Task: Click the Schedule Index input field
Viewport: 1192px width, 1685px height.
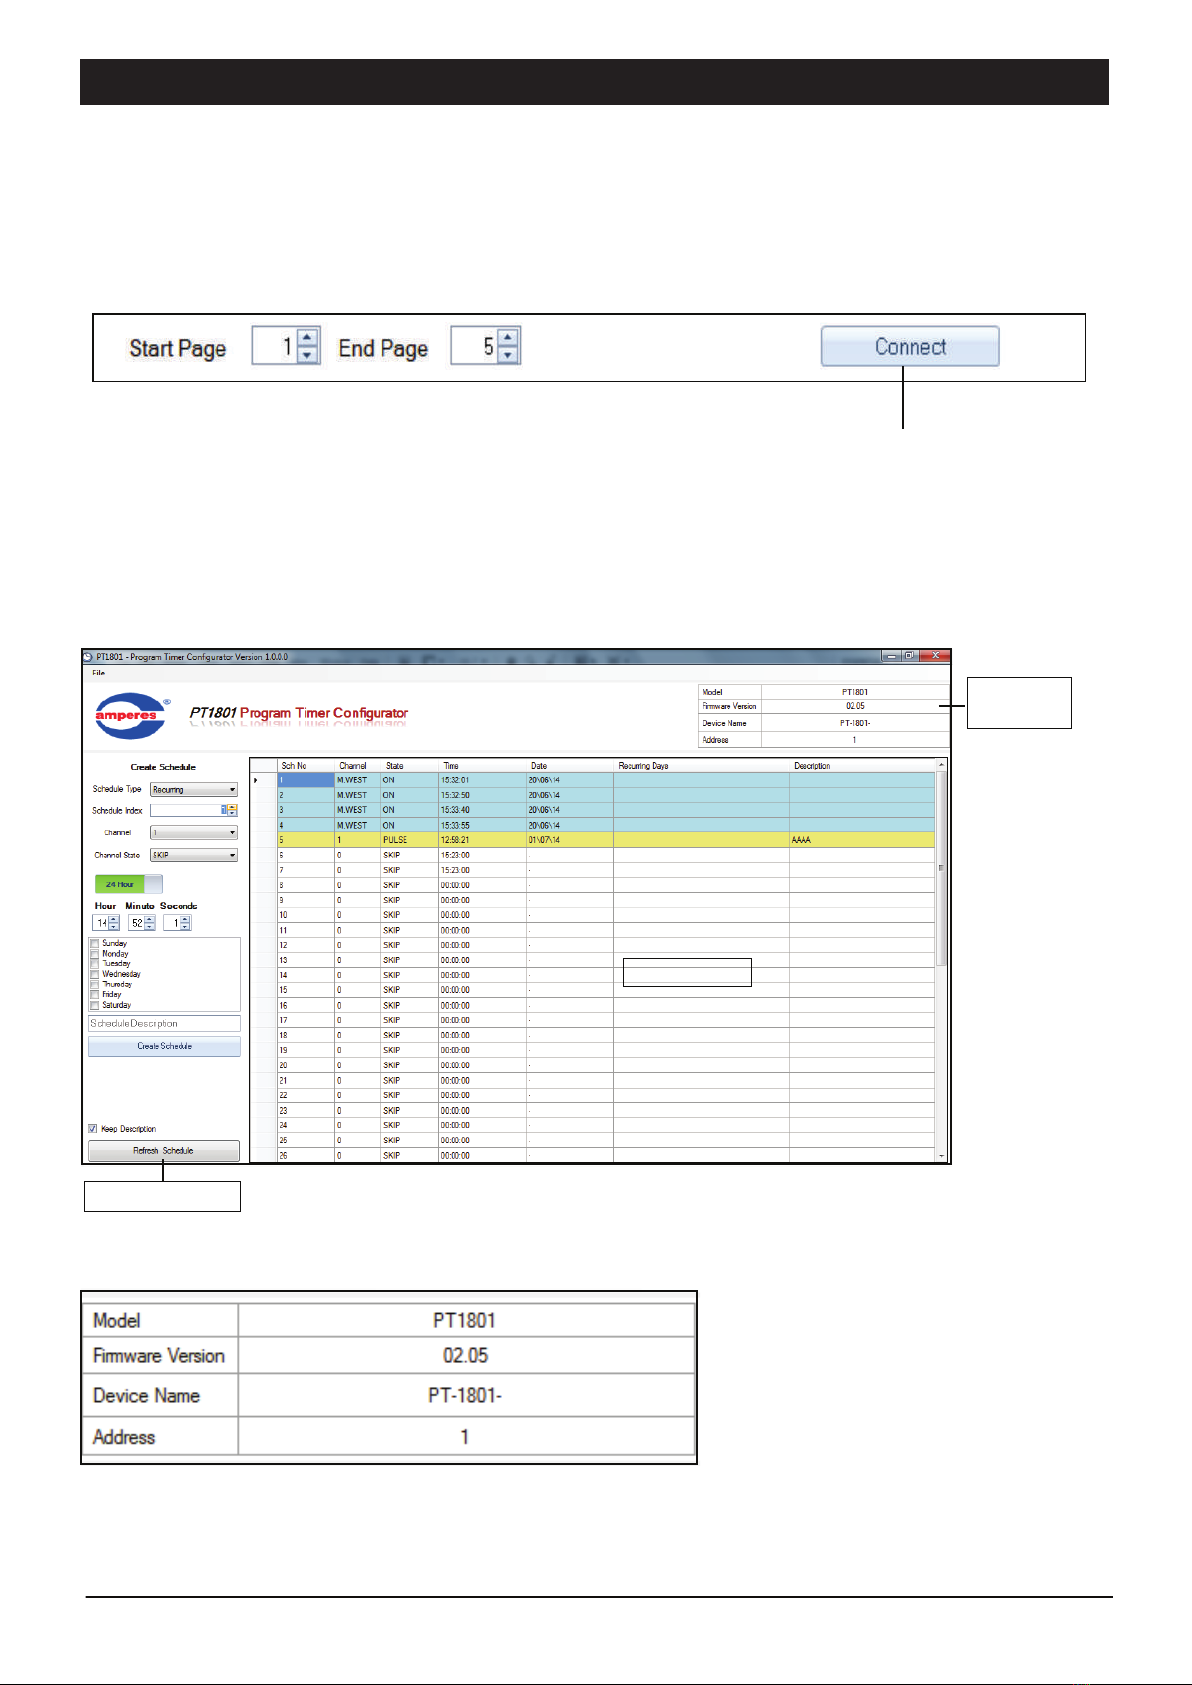Action: (188, 811)
